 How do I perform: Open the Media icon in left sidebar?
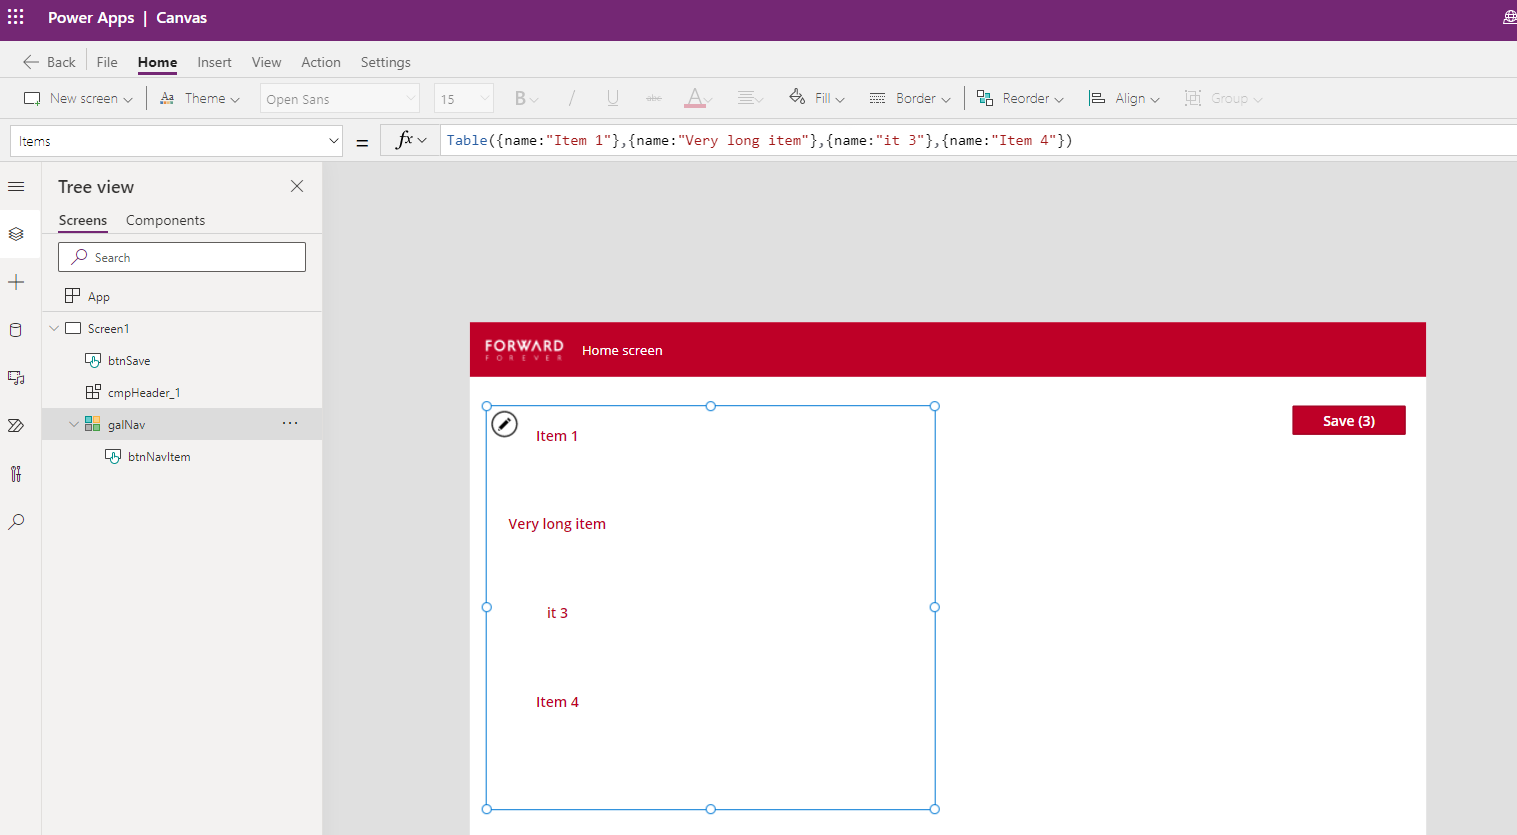click(x=16, y=378)
